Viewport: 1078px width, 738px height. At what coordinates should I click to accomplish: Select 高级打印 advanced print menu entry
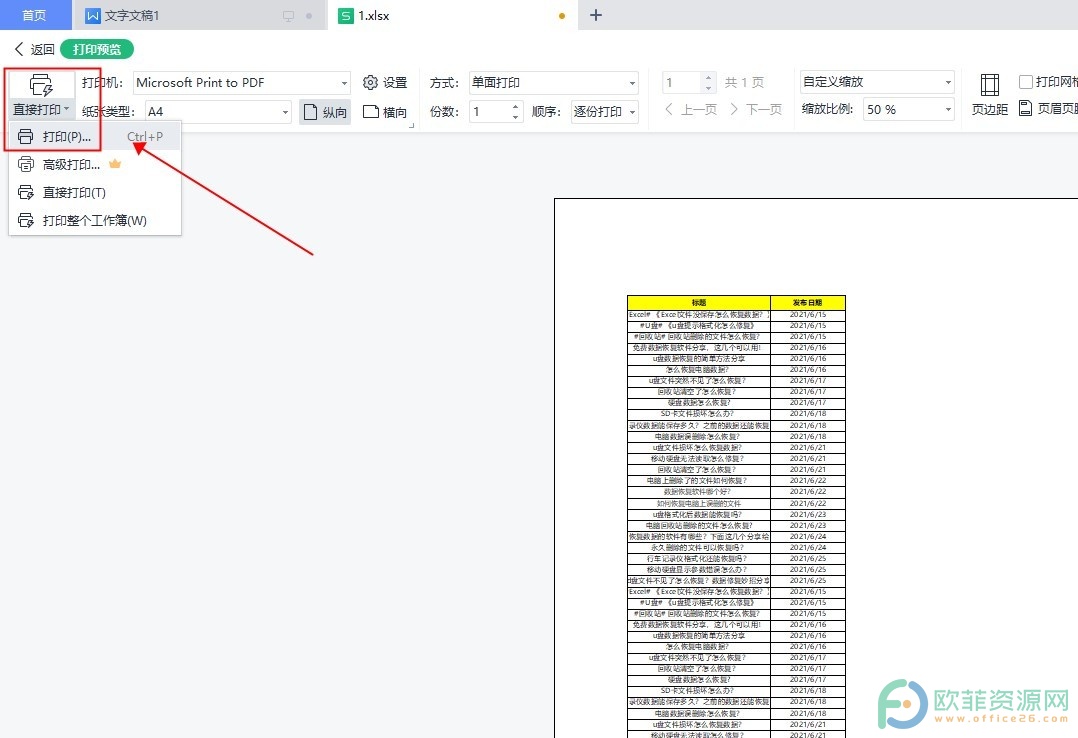point(94,164)
